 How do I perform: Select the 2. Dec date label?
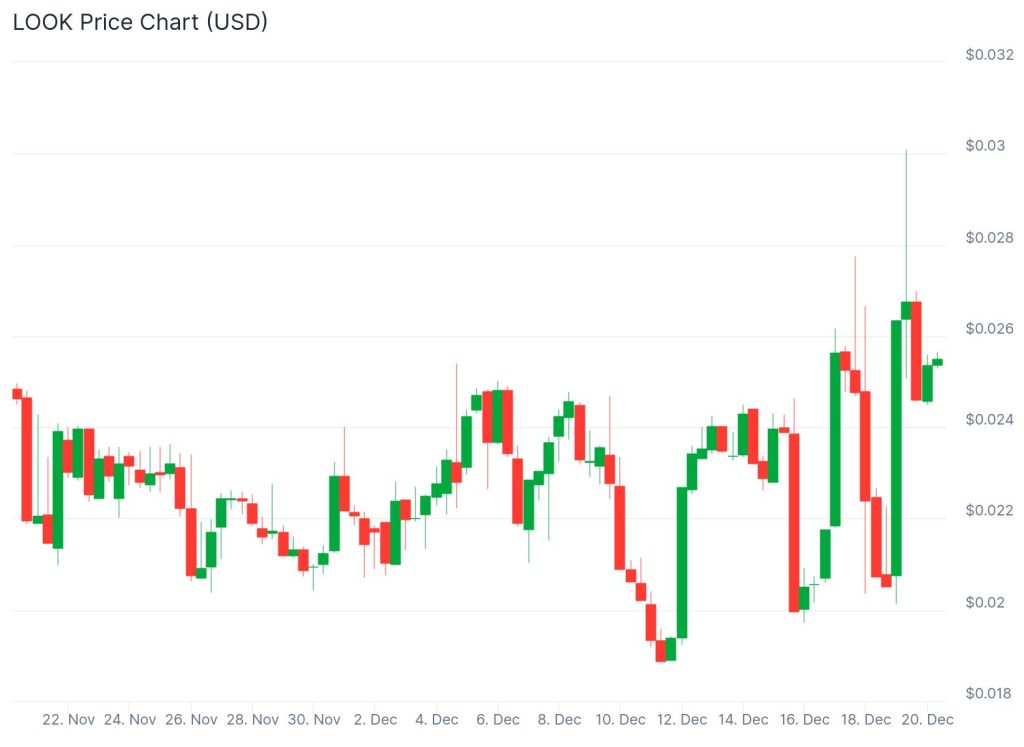point(378,720)
